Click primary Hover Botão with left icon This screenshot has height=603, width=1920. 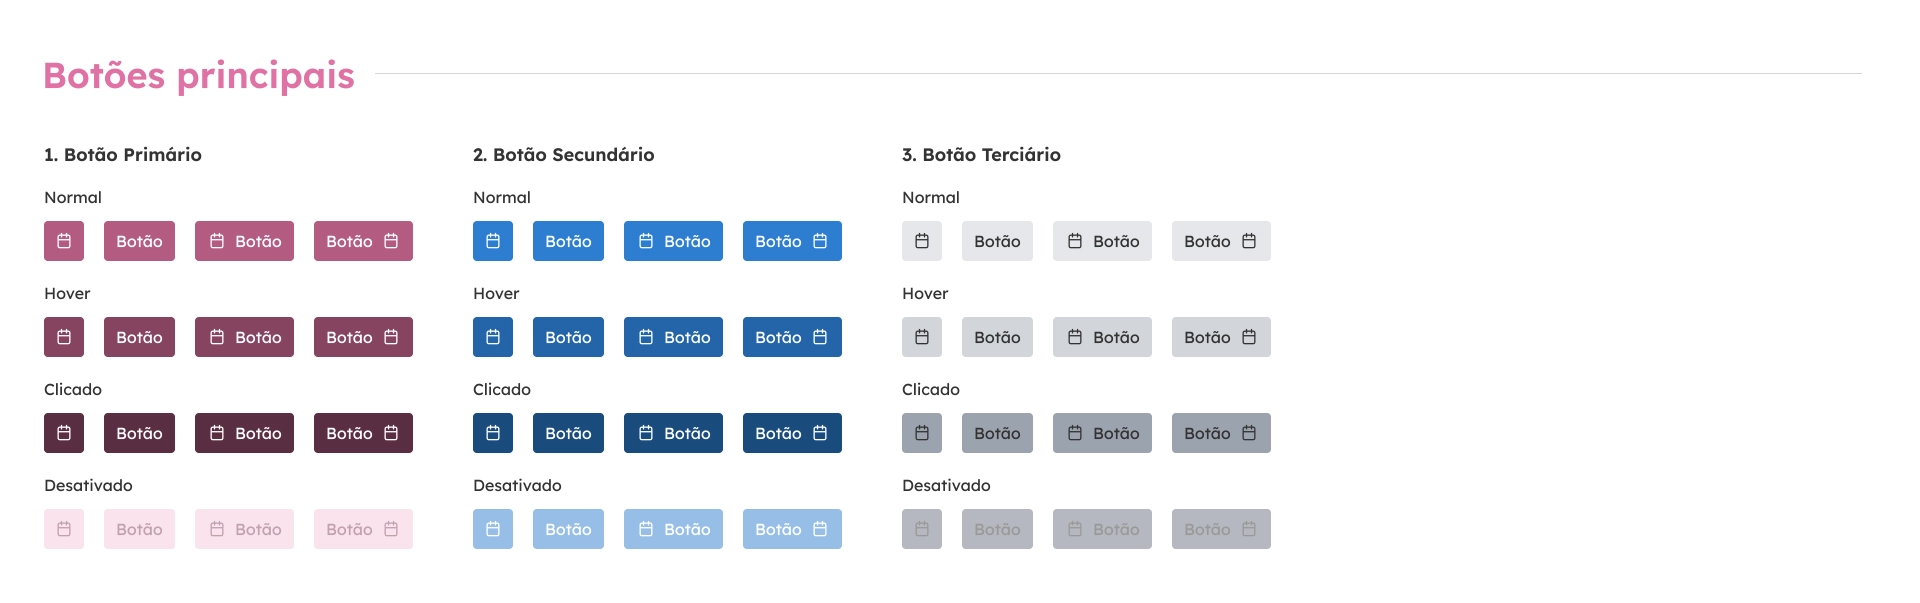point(244,337)
